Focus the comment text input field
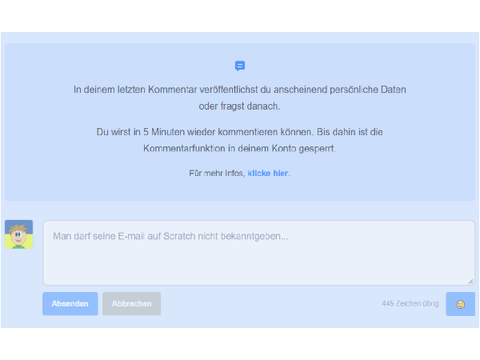This screenshot has height=360, width=480. (259, 253)
